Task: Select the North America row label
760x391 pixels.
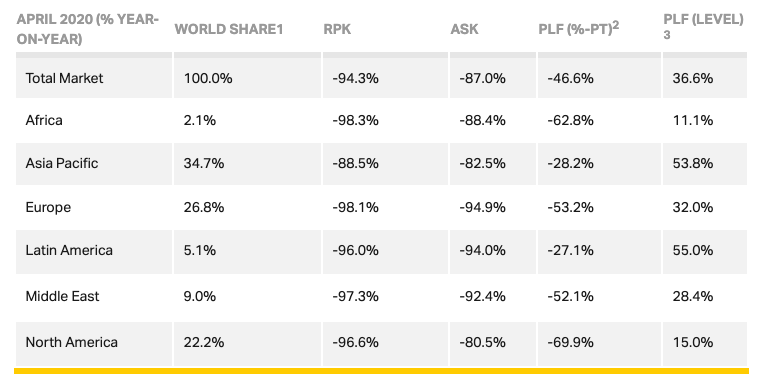Action: pos(72,342)
